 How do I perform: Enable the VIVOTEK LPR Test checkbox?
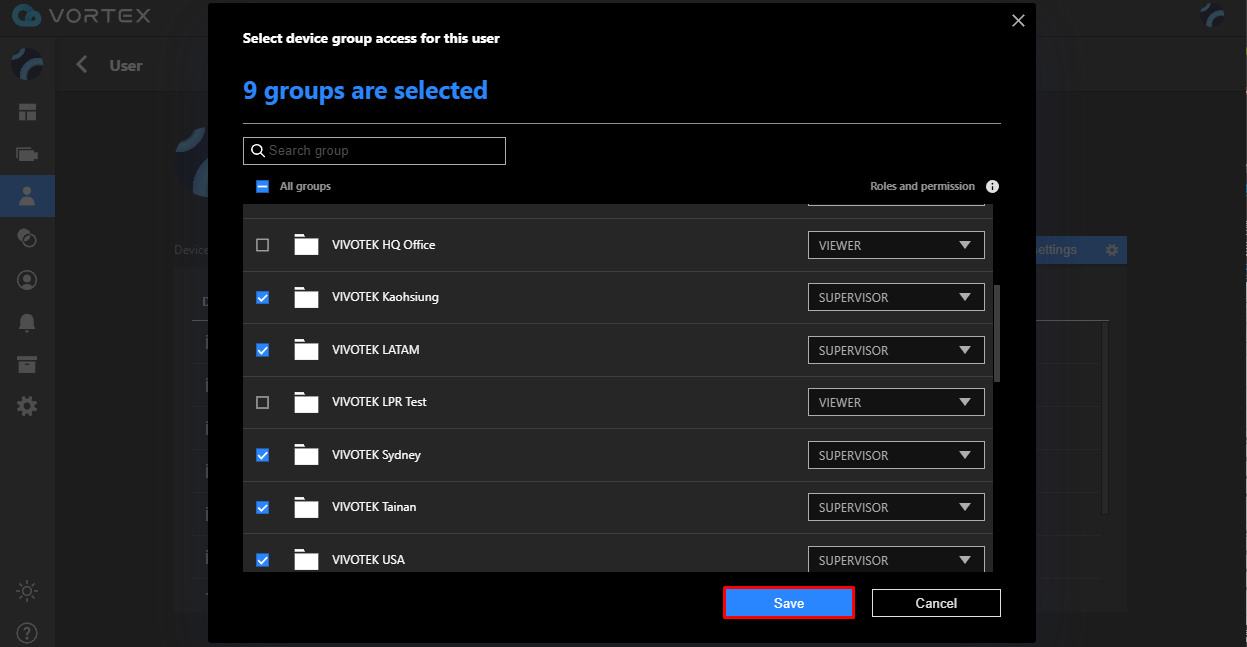coord(263,402)
